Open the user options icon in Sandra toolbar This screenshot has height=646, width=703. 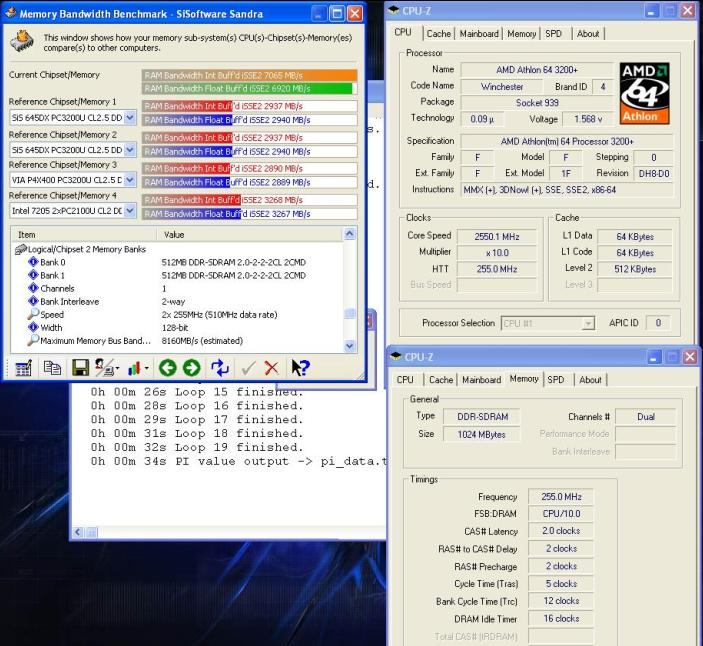tap(107, 368)
